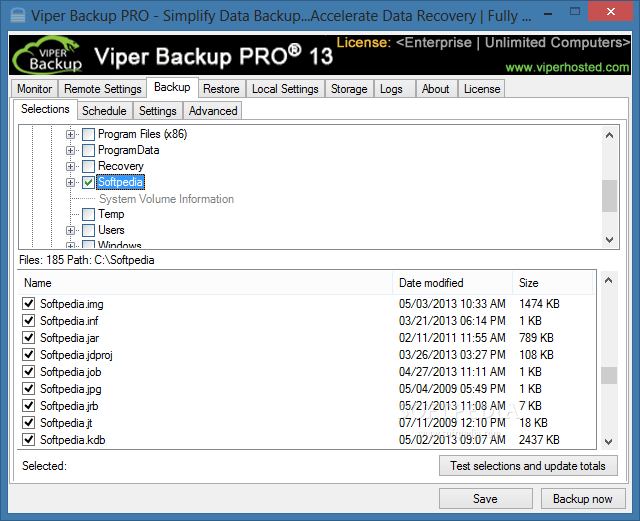Switch to the Monitor tab
This screenshot has width=640, height=521.
tap(35, 89)
